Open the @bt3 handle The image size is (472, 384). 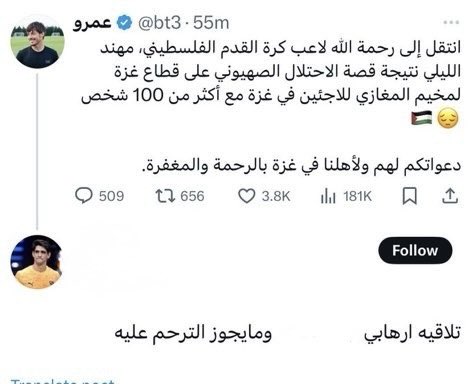[x=159, y=23]
